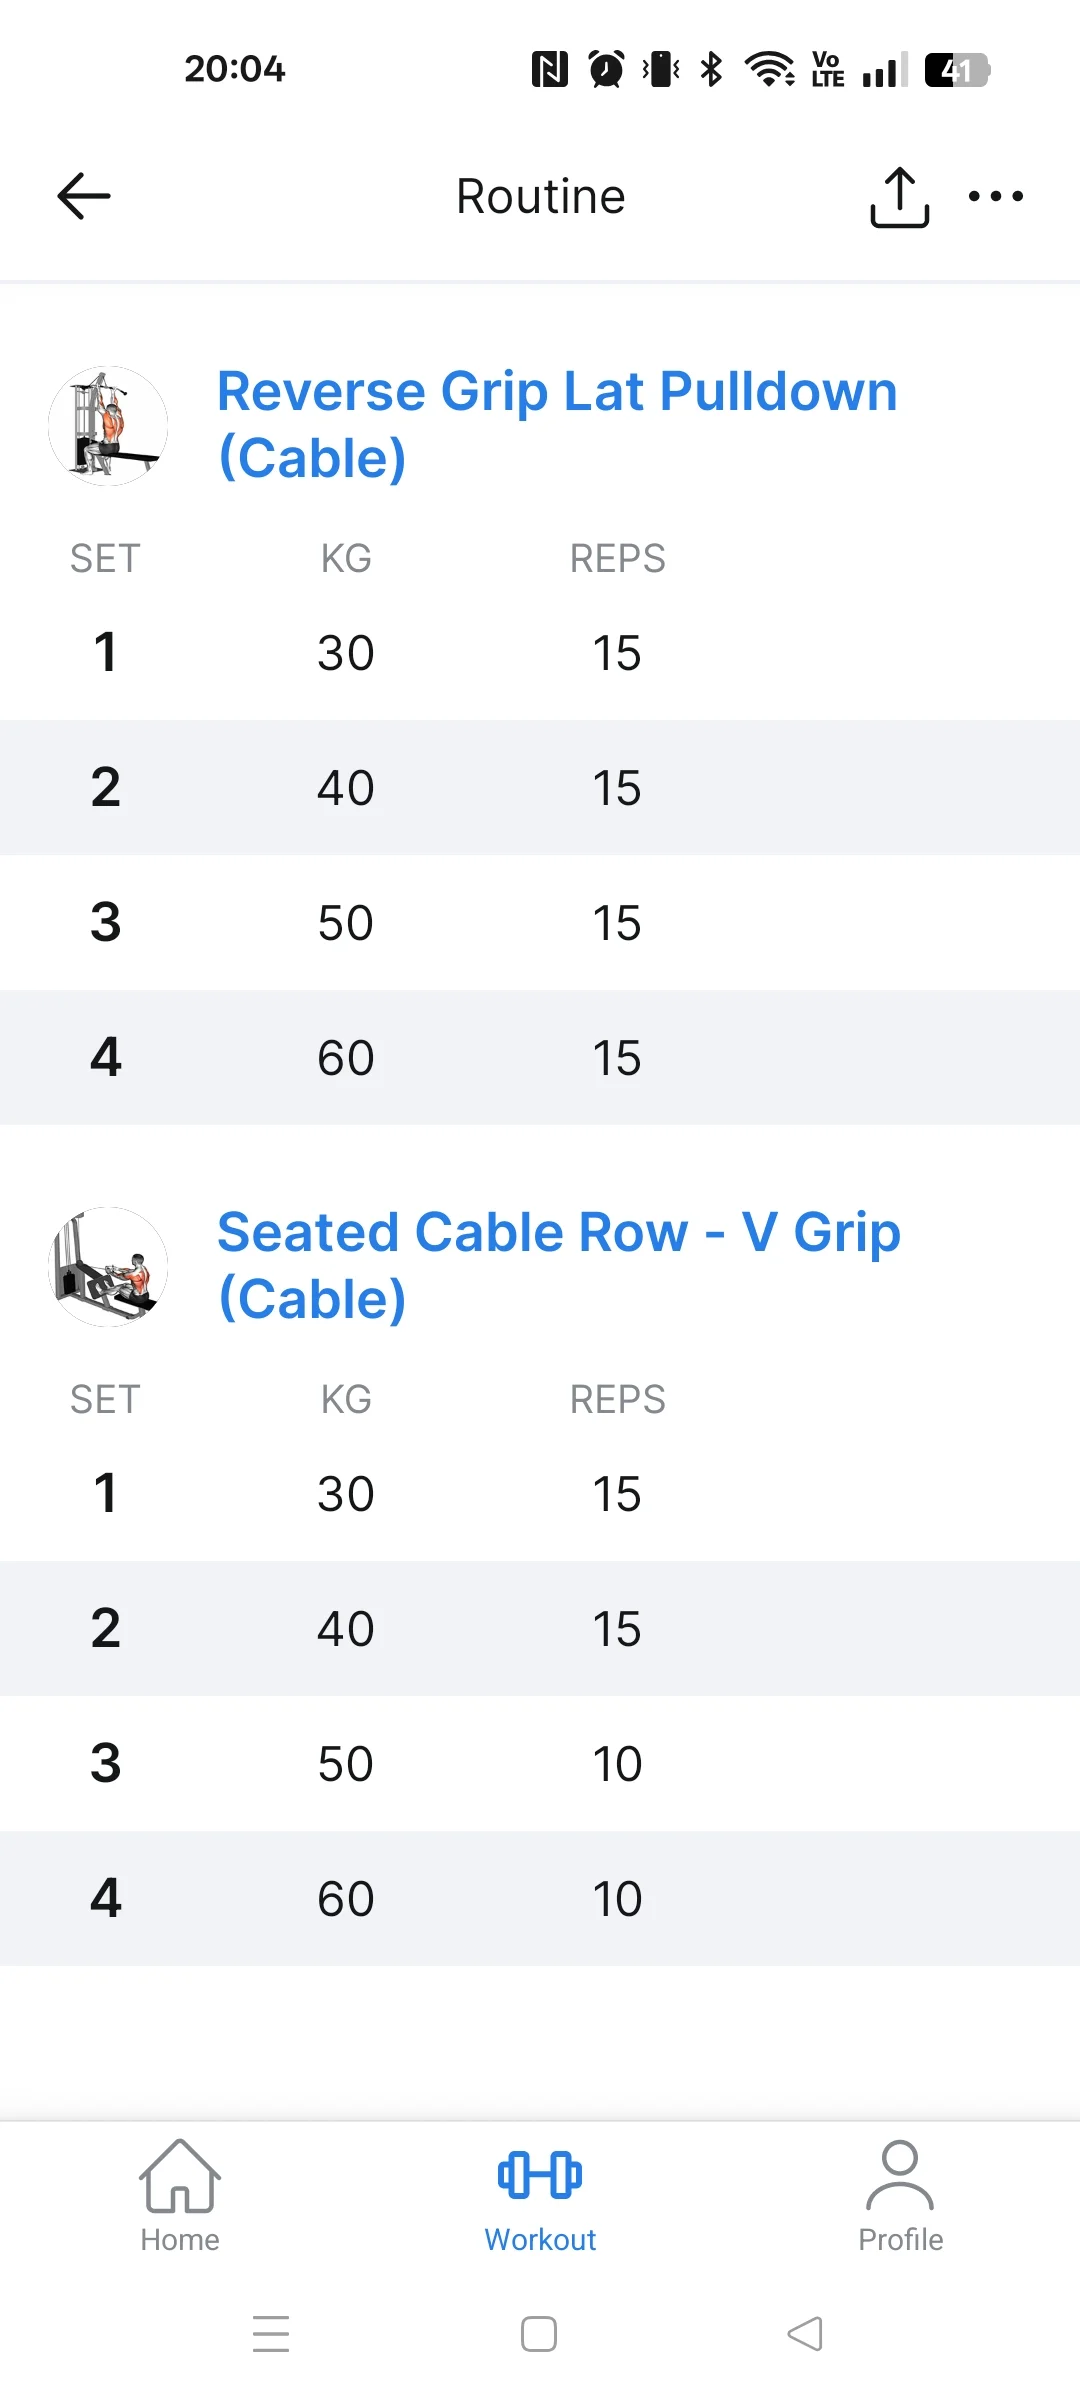Open the Seated Cable Row exercise thumbnail
Viewport: 1080px width, 2400px height.
pyautogui.click(x=108, y=1267)
